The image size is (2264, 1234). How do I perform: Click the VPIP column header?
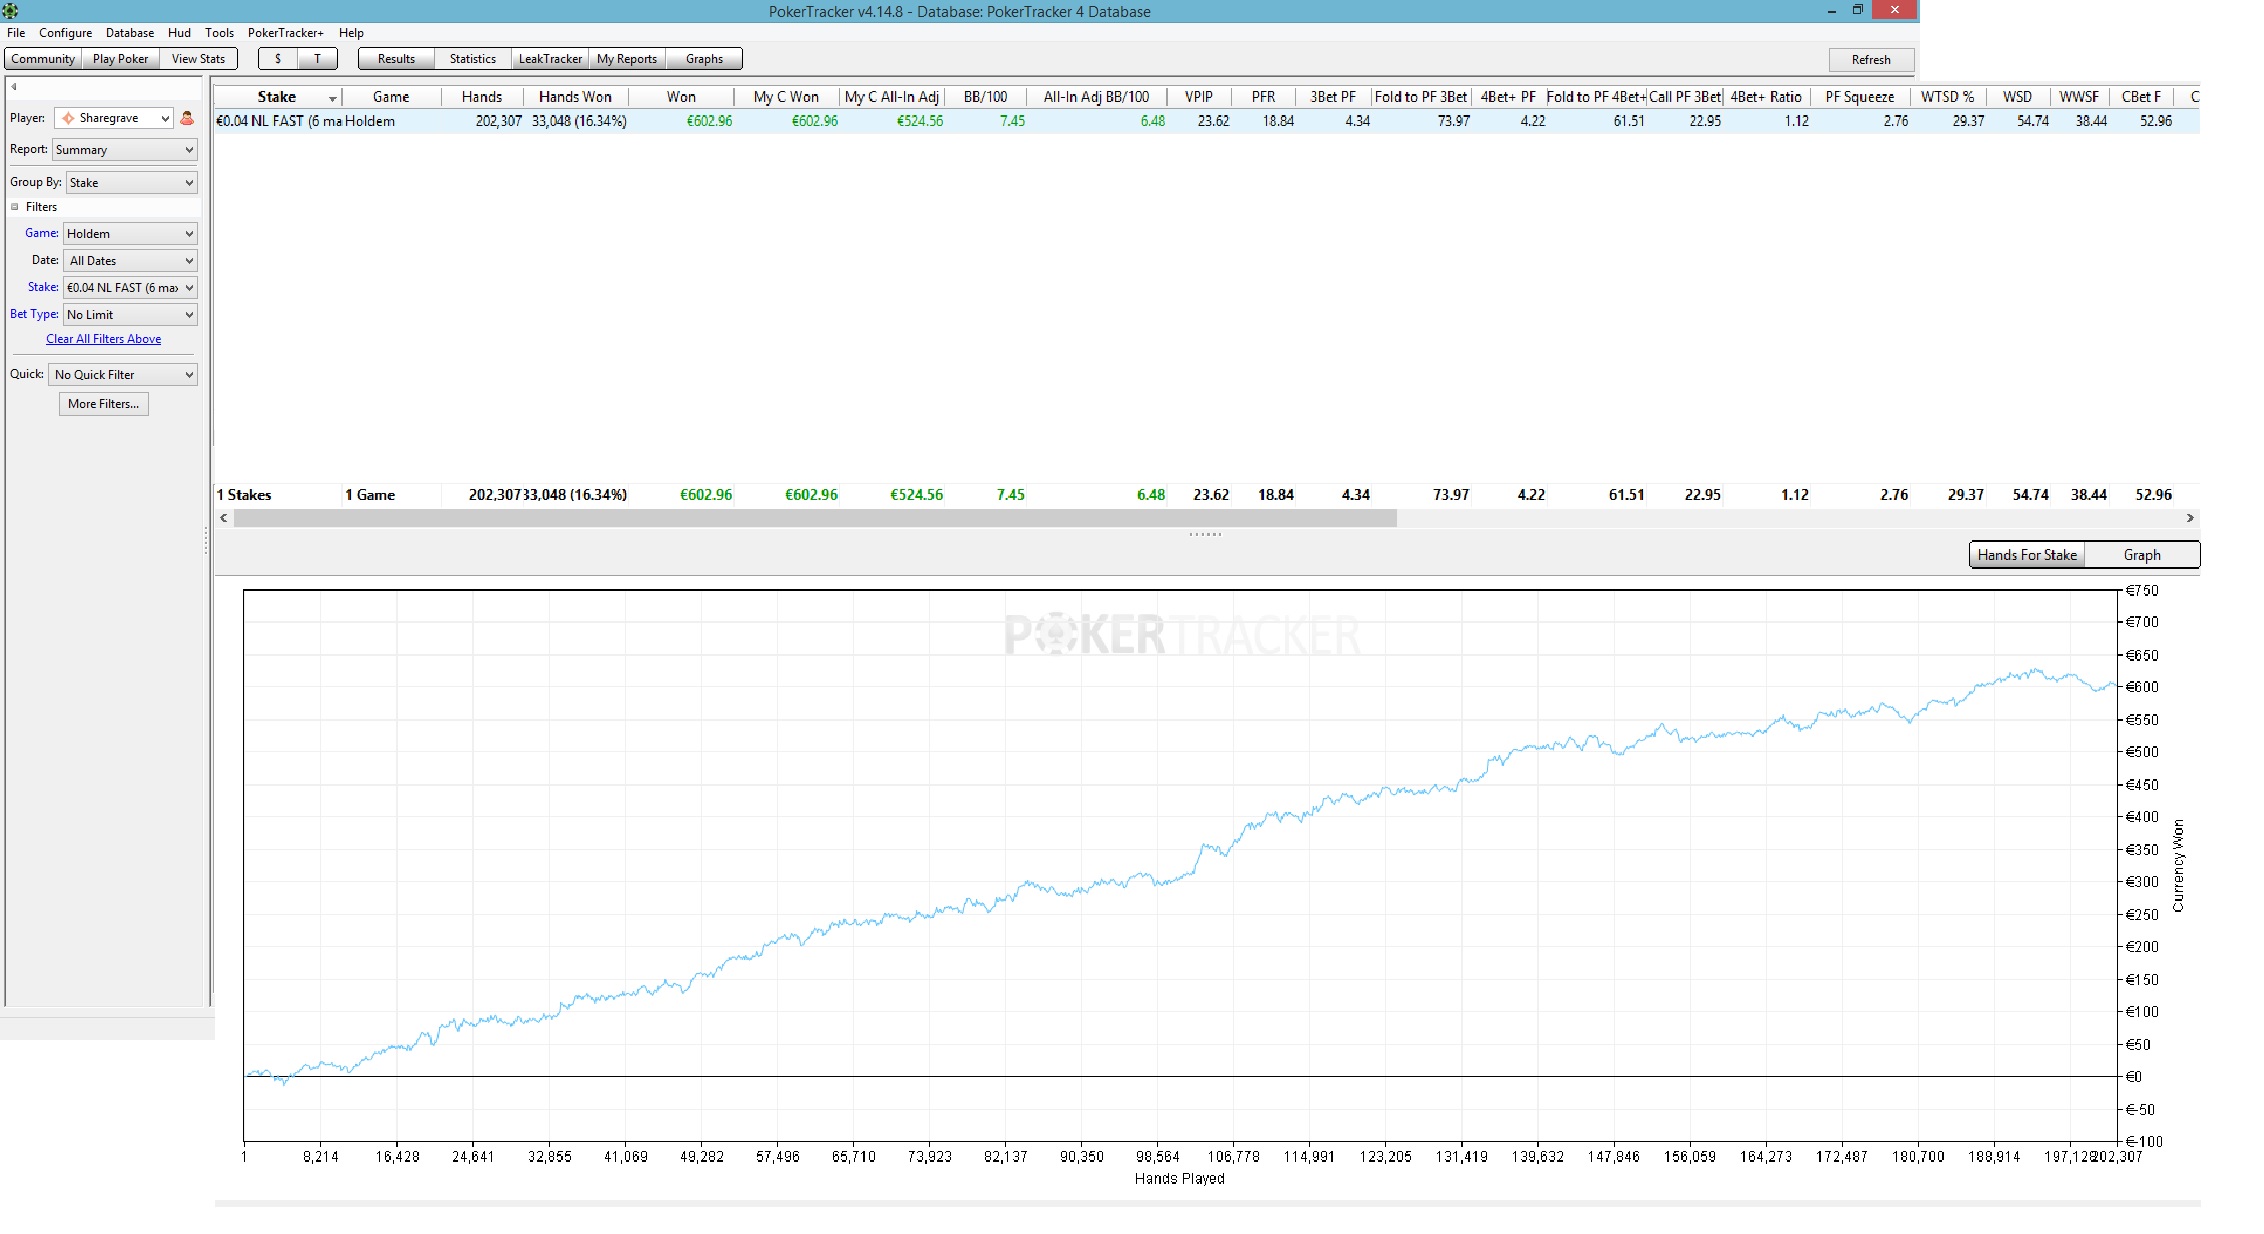pos(1199,97)
